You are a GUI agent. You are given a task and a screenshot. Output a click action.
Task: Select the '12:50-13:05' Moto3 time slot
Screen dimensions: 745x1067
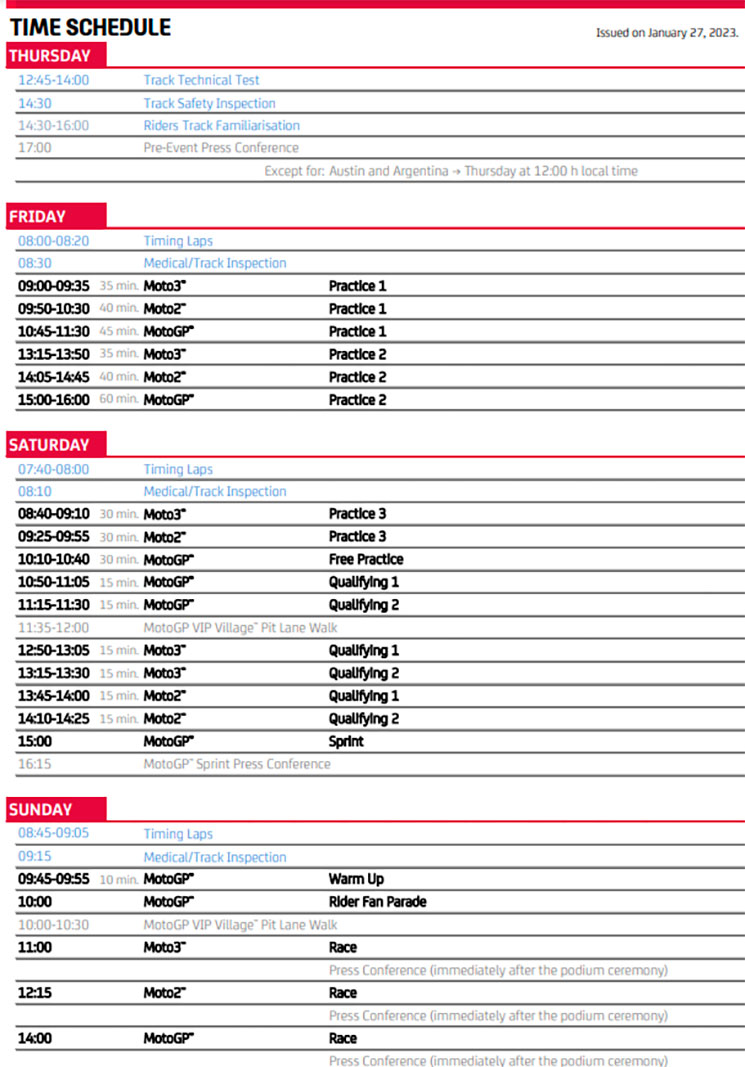[53, 651]
